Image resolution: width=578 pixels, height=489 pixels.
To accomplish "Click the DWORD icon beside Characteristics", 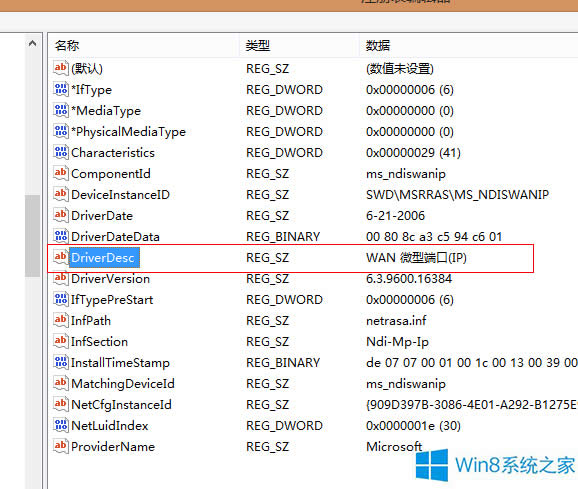I will click(60, 152).
